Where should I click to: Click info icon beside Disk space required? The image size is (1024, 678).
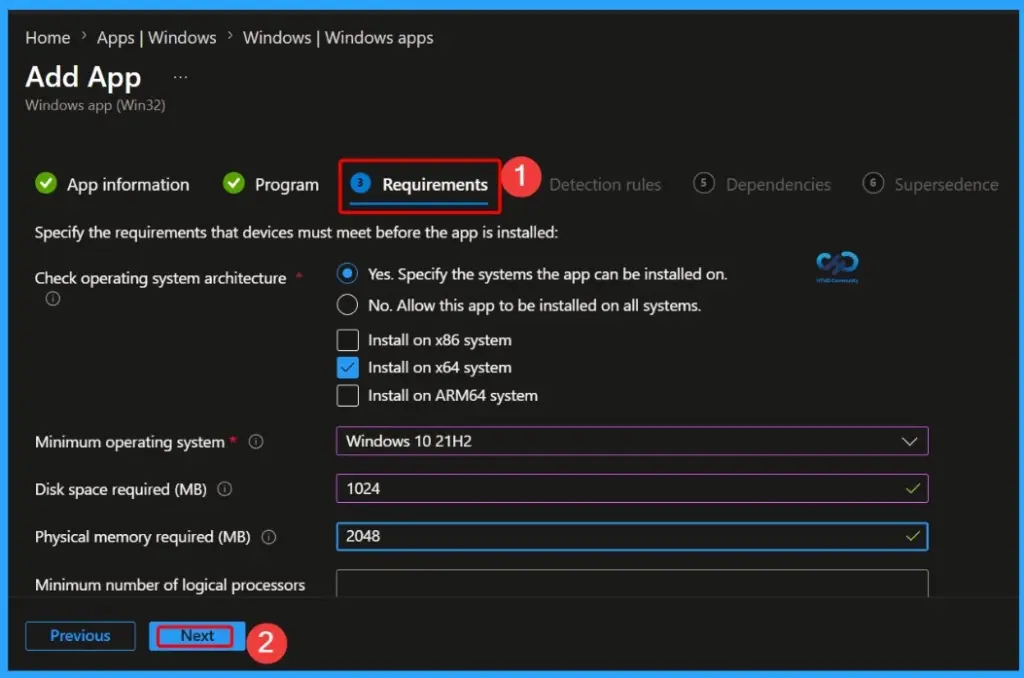click(x=225, y=489)
